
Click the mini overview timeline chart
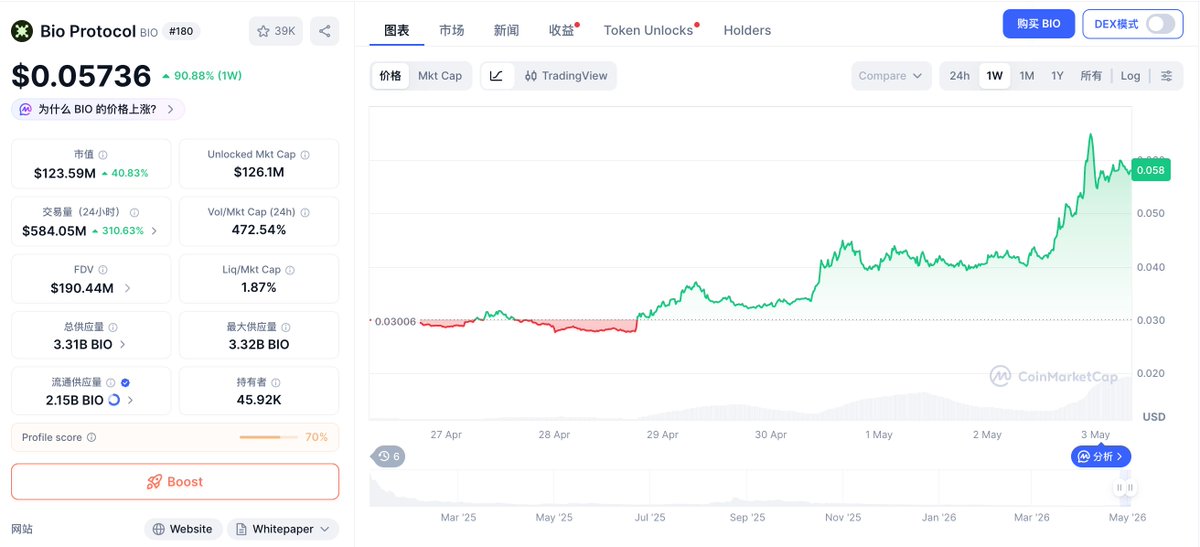pos(750,488)
